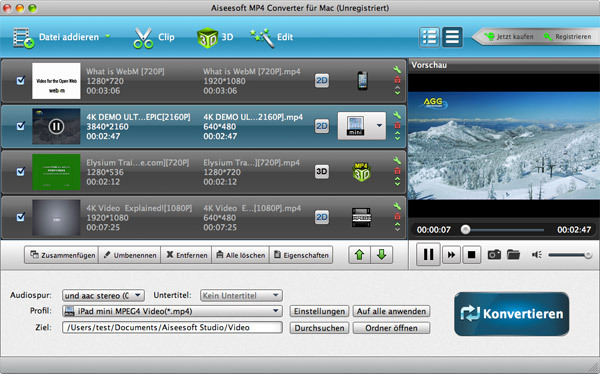Click Auf alle anwenden button
This screenshot has width=600, height=374.
tap(391, 311)
